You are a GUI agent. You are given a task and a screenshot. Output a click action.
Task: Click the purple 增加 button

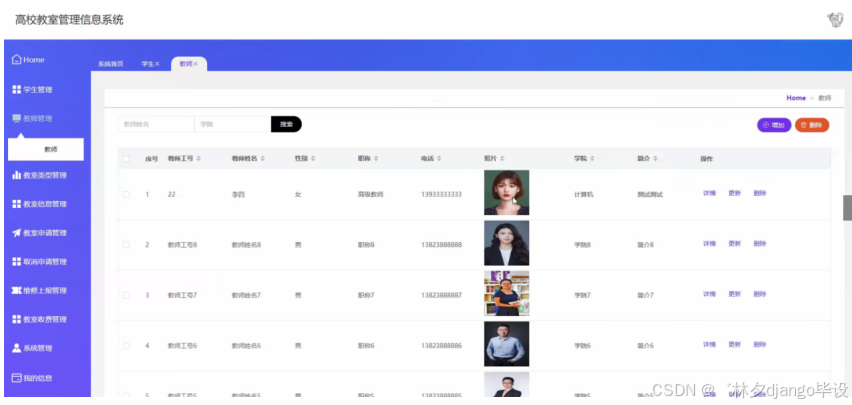pyautogui.click(x=774, y=125)
